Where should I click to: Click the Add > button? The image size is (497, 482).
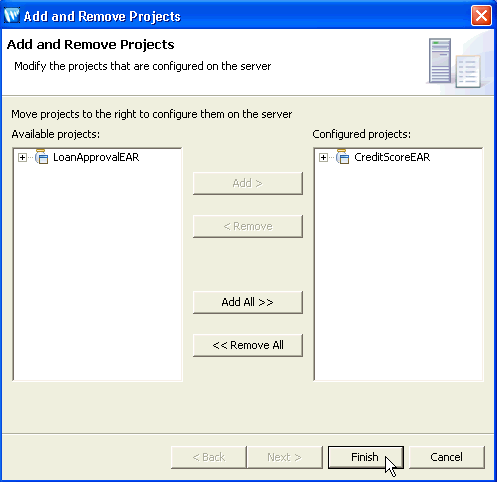[x=248, y=183]
